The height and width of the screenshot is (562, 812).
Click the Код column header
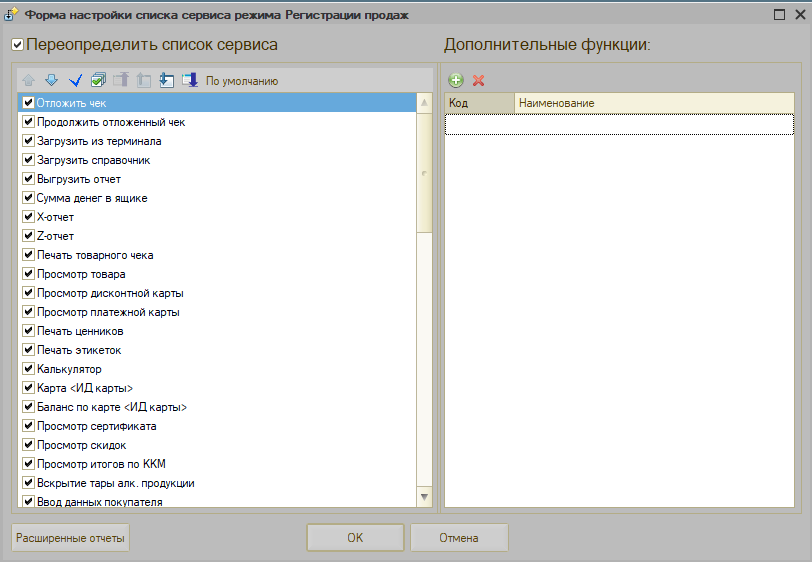pos(479,103)
